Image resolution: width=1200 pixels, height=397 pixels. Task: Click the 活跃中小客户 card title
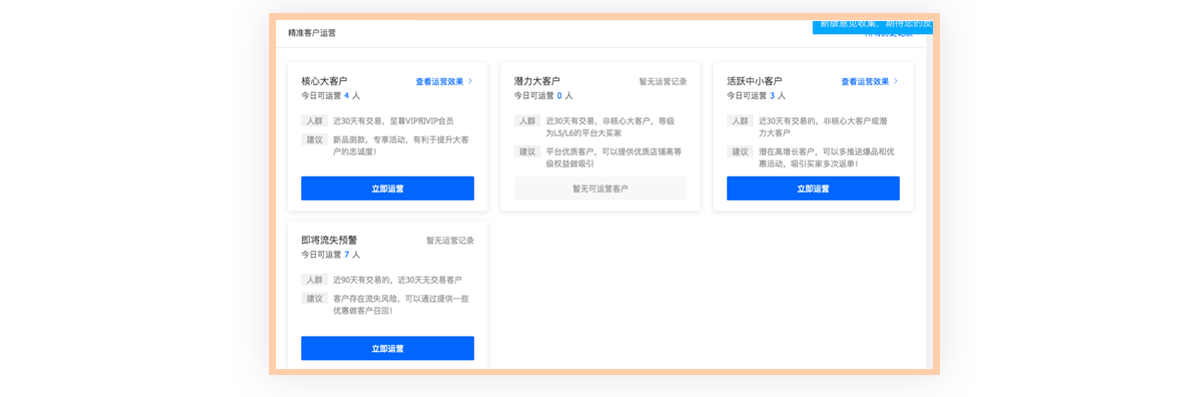click(x=754, y=81)
